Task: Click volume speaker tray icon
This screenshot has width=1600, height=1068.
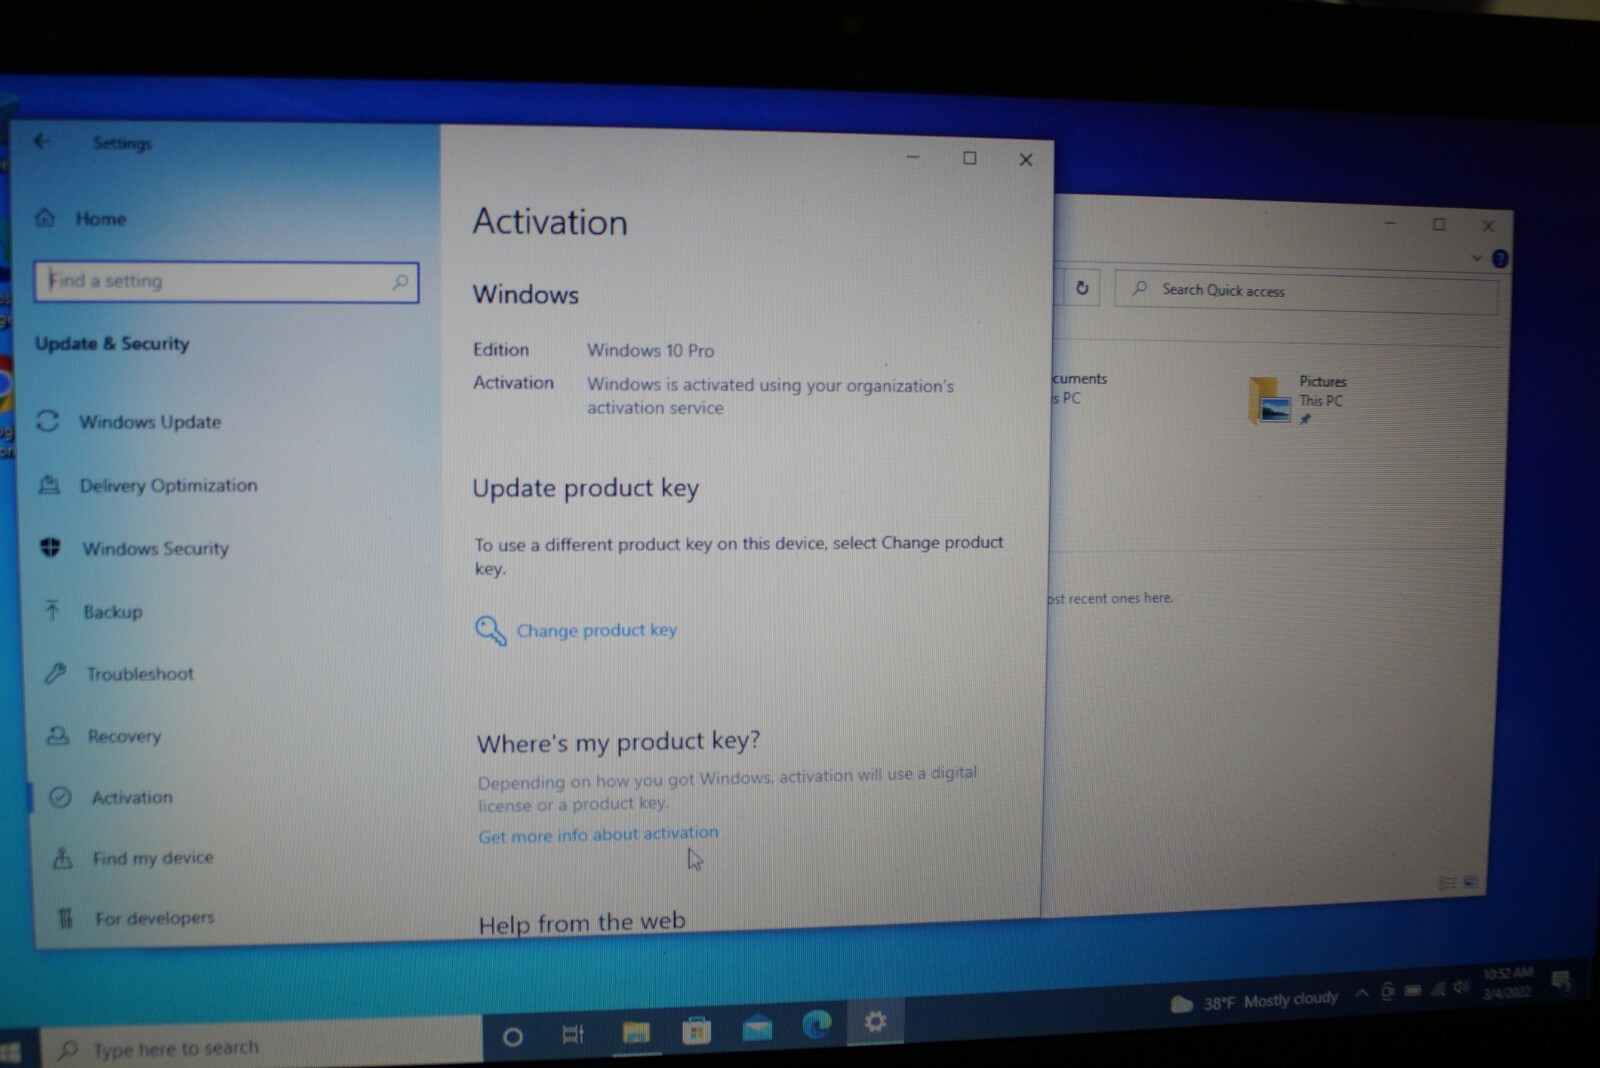Action: 1461,987
